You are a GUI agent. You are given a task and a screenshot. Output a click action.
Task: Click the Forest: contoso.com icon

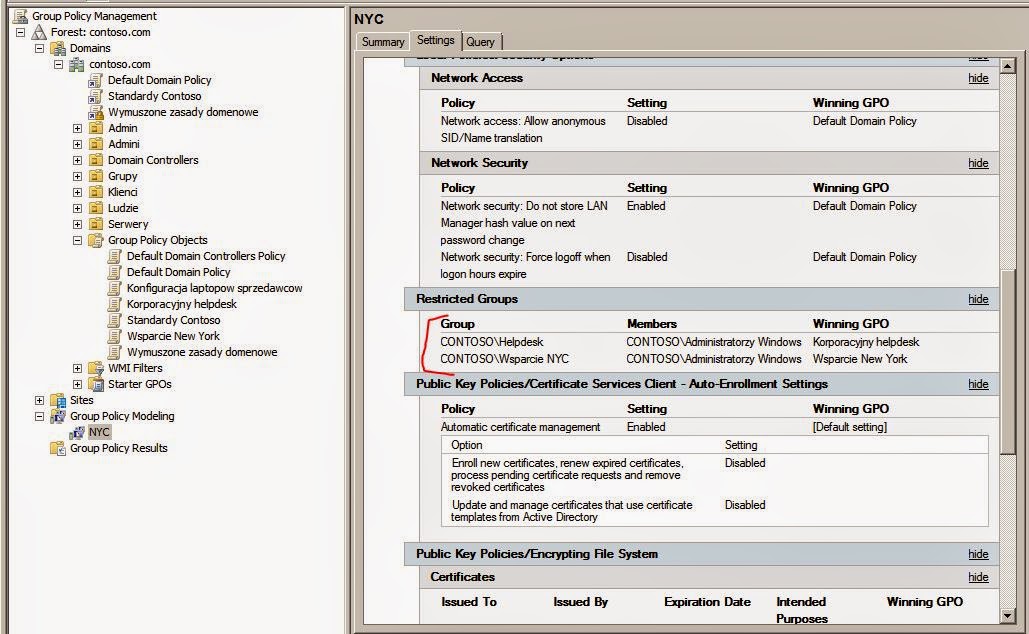39,32
